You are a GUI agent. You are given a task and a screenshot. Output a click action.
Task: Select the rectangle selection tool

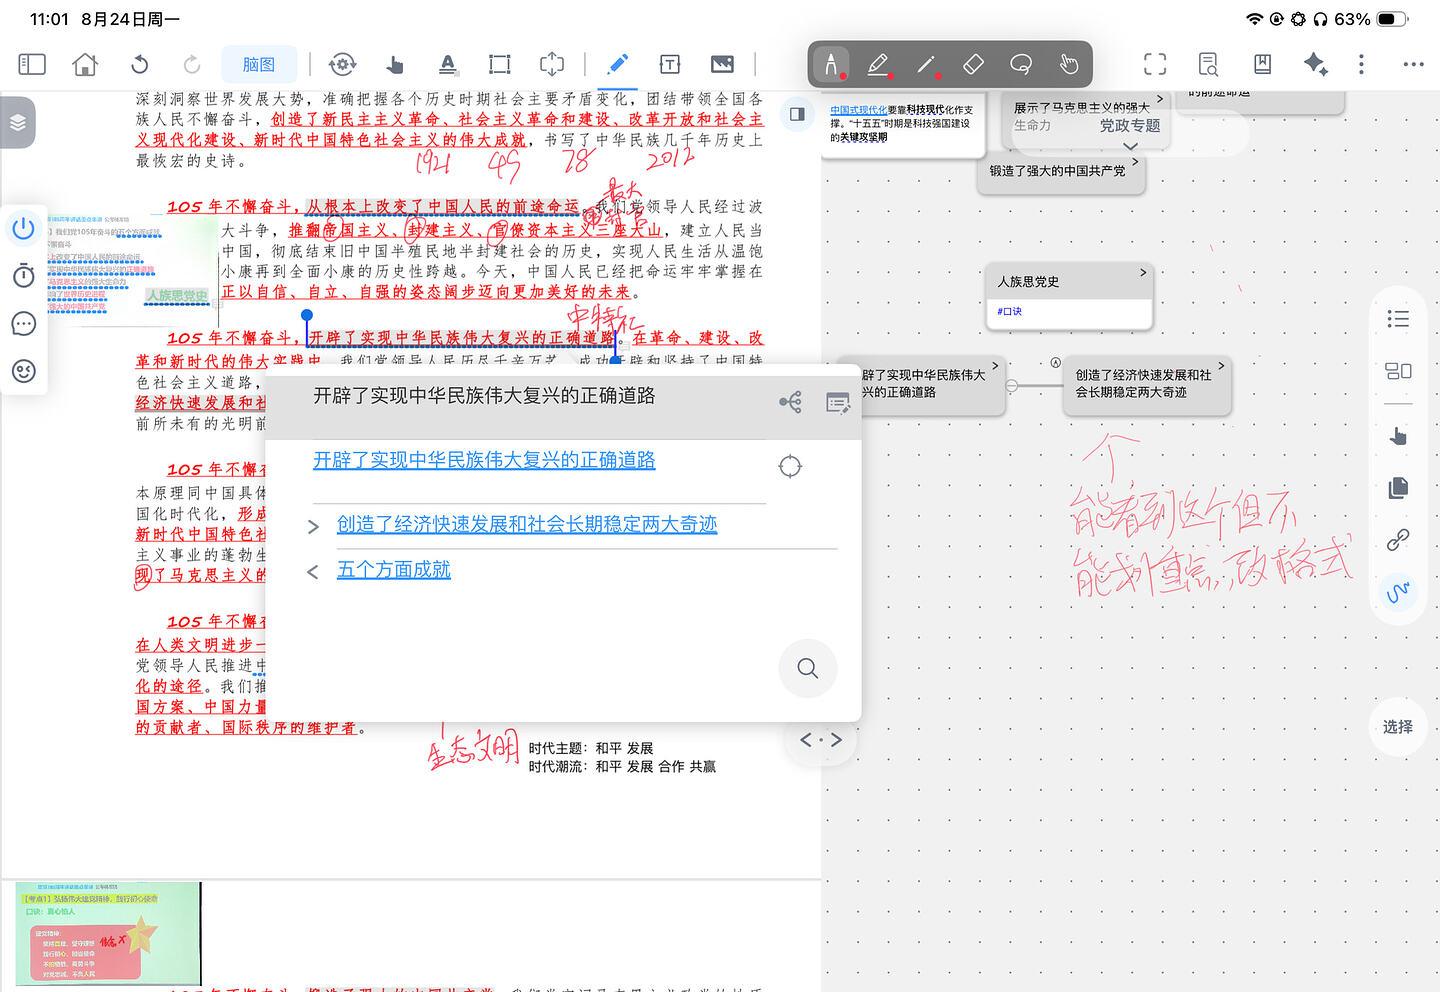pos(499,65)
